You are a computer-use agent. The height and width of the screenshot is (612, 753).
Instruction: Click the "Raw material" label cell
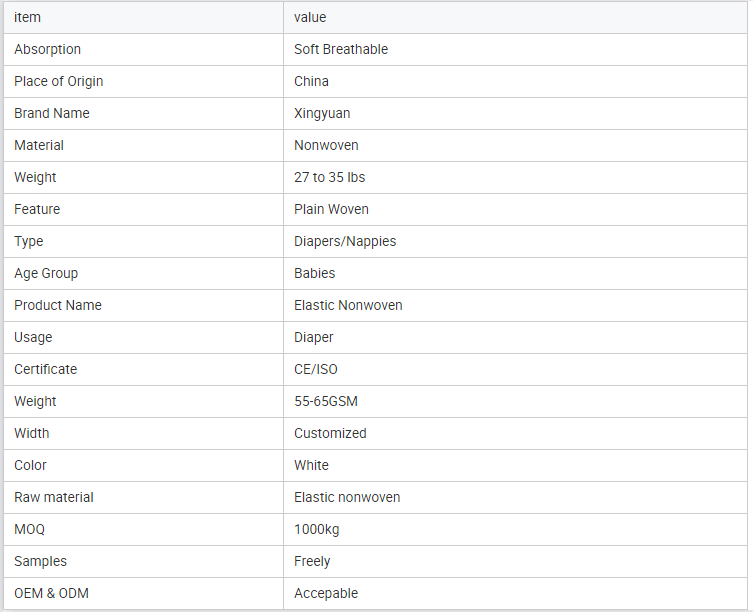(54, 497)
